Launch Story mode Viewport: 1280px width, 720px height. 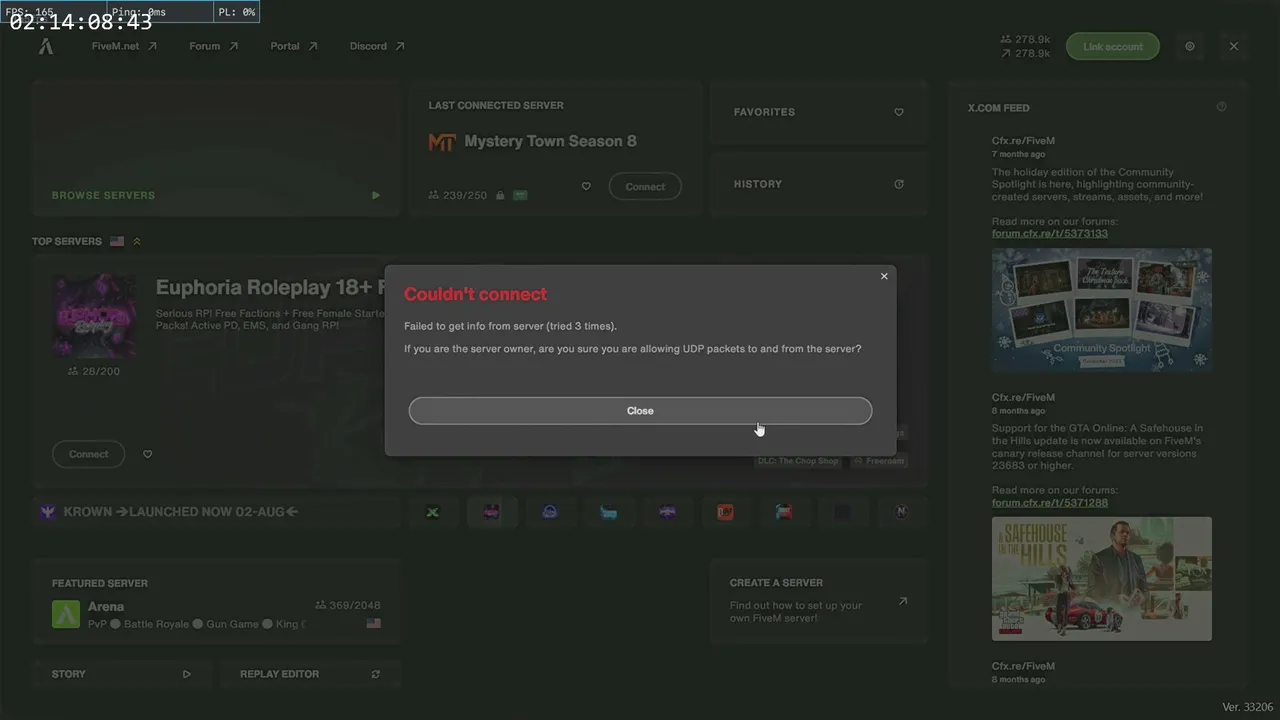tap(121, 674)
